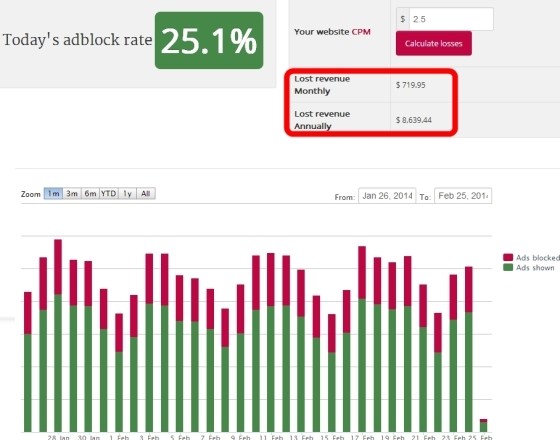Image resolution: width=560 pixels, height=440 pixels.
Task: Select the YTD zoom range
Action: tap(109, 194)
